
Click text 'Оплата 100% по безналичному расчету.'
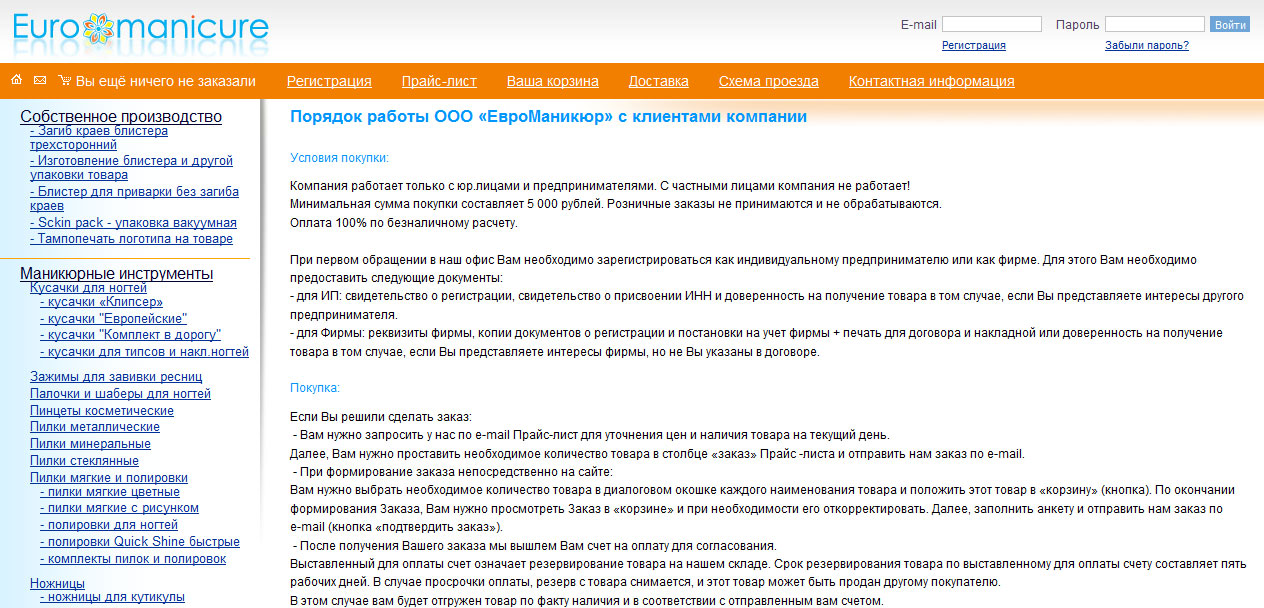pos(404,222)
